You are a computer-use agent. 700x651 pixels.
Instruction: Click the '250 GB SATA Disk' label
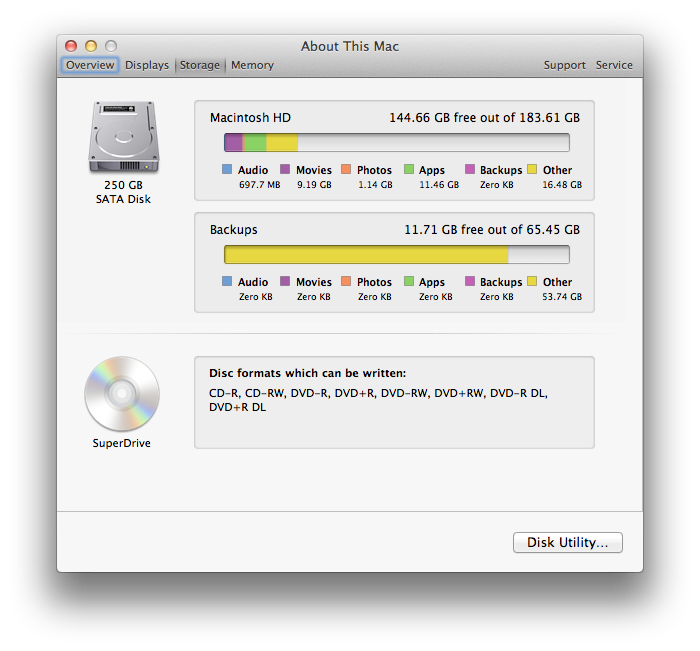pos(123,192)
